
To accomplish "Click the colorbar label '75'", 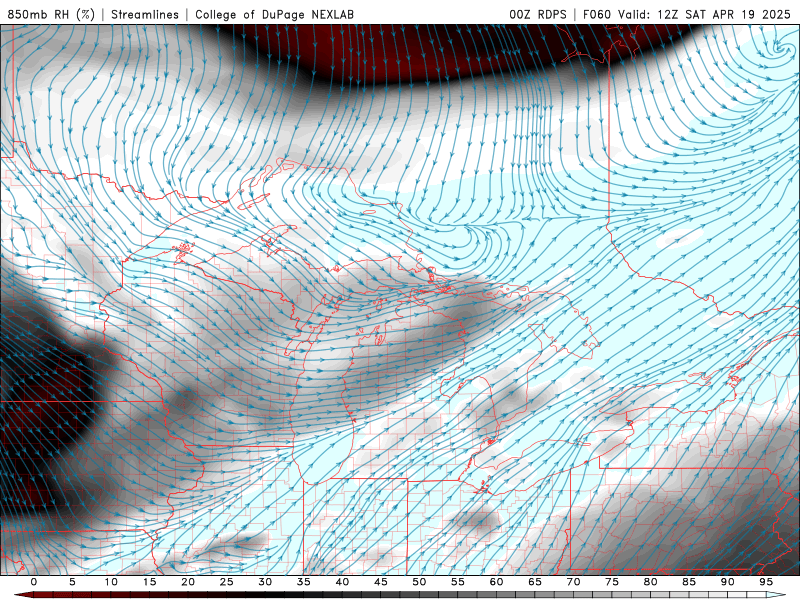I will [x=612, y=582].
